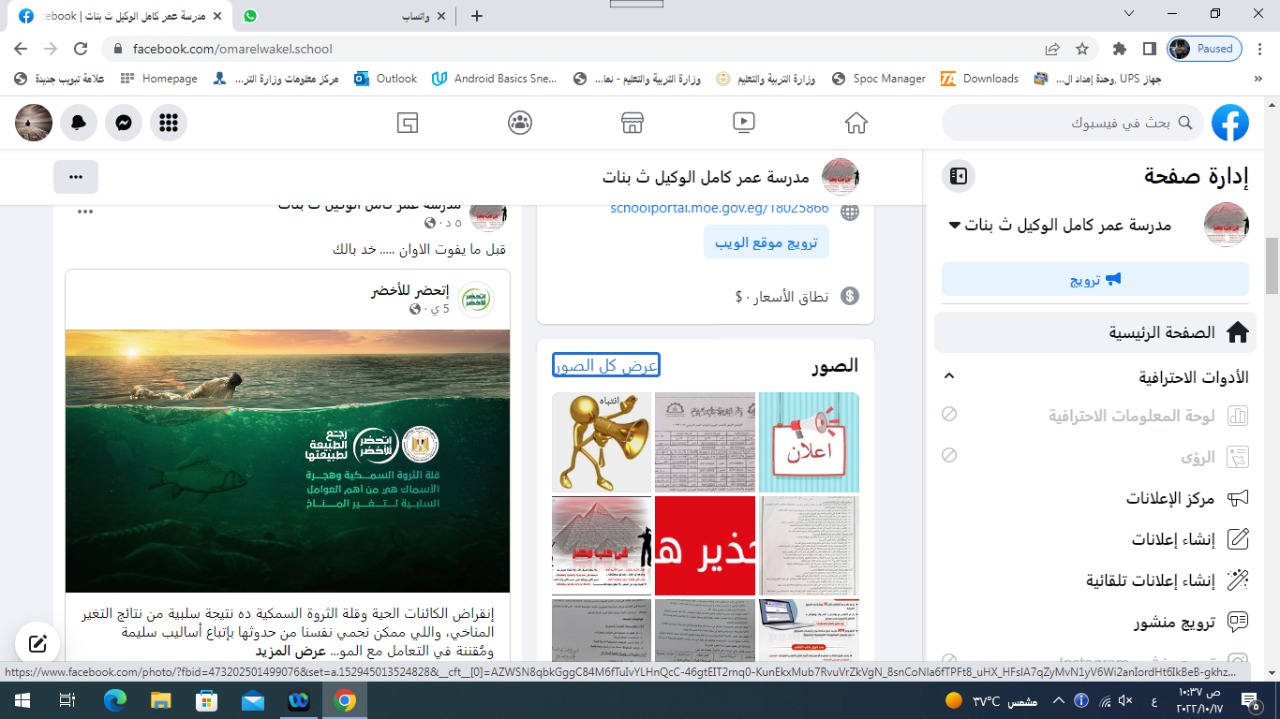Go back in browser history
This screenshot has height=719, width=1280.
point(20,48)
